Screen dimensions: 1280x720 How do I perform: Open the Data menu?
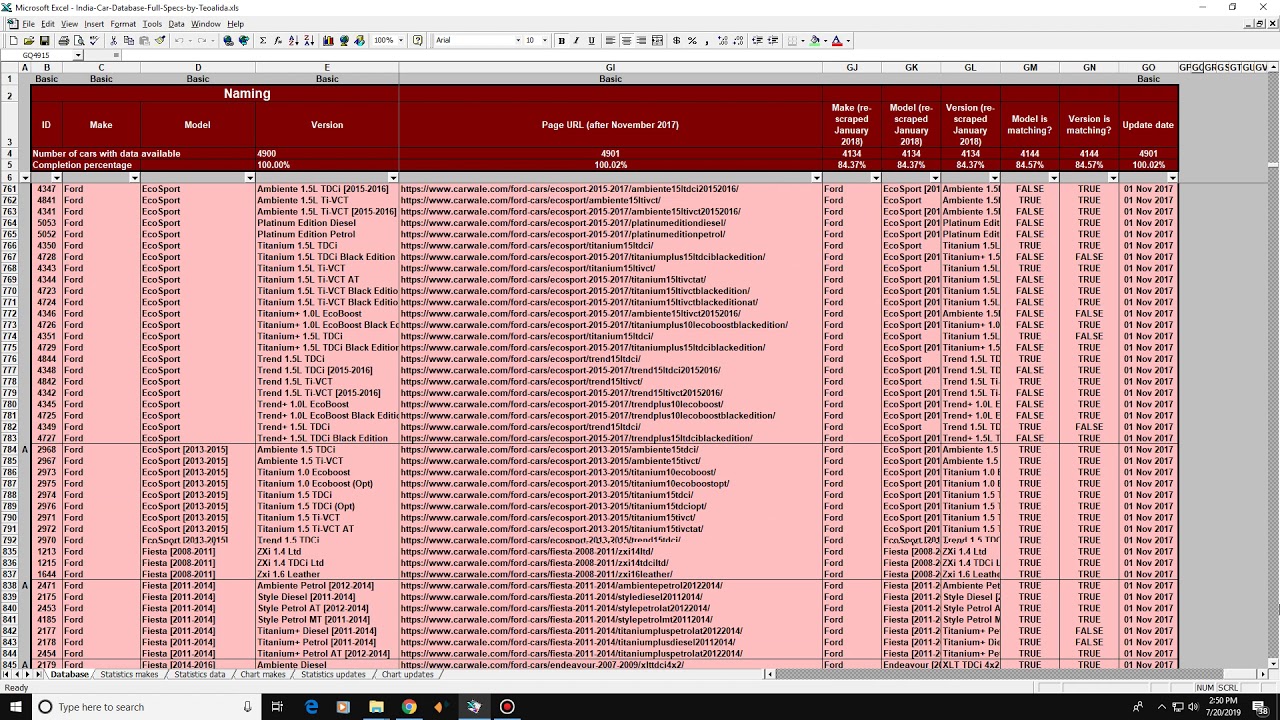176,24
